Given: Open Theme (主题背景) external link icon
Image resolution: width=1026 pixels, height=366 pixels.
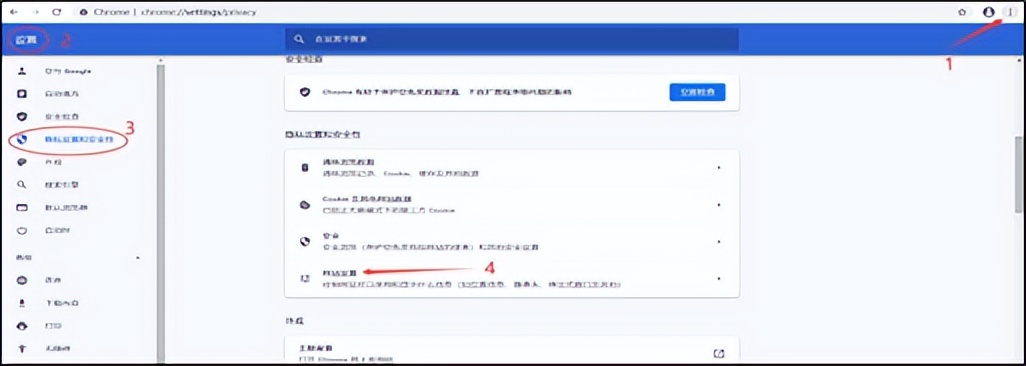Looking at the screenshot, I should coord(718,354).
